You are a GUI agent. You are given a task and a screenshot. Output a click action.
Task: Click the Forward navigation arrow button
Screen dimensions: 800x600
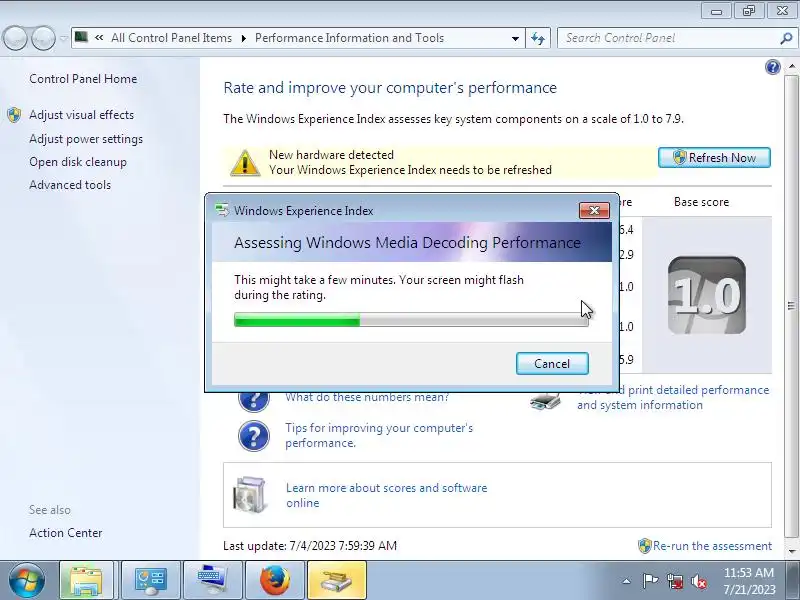point(44,38)
